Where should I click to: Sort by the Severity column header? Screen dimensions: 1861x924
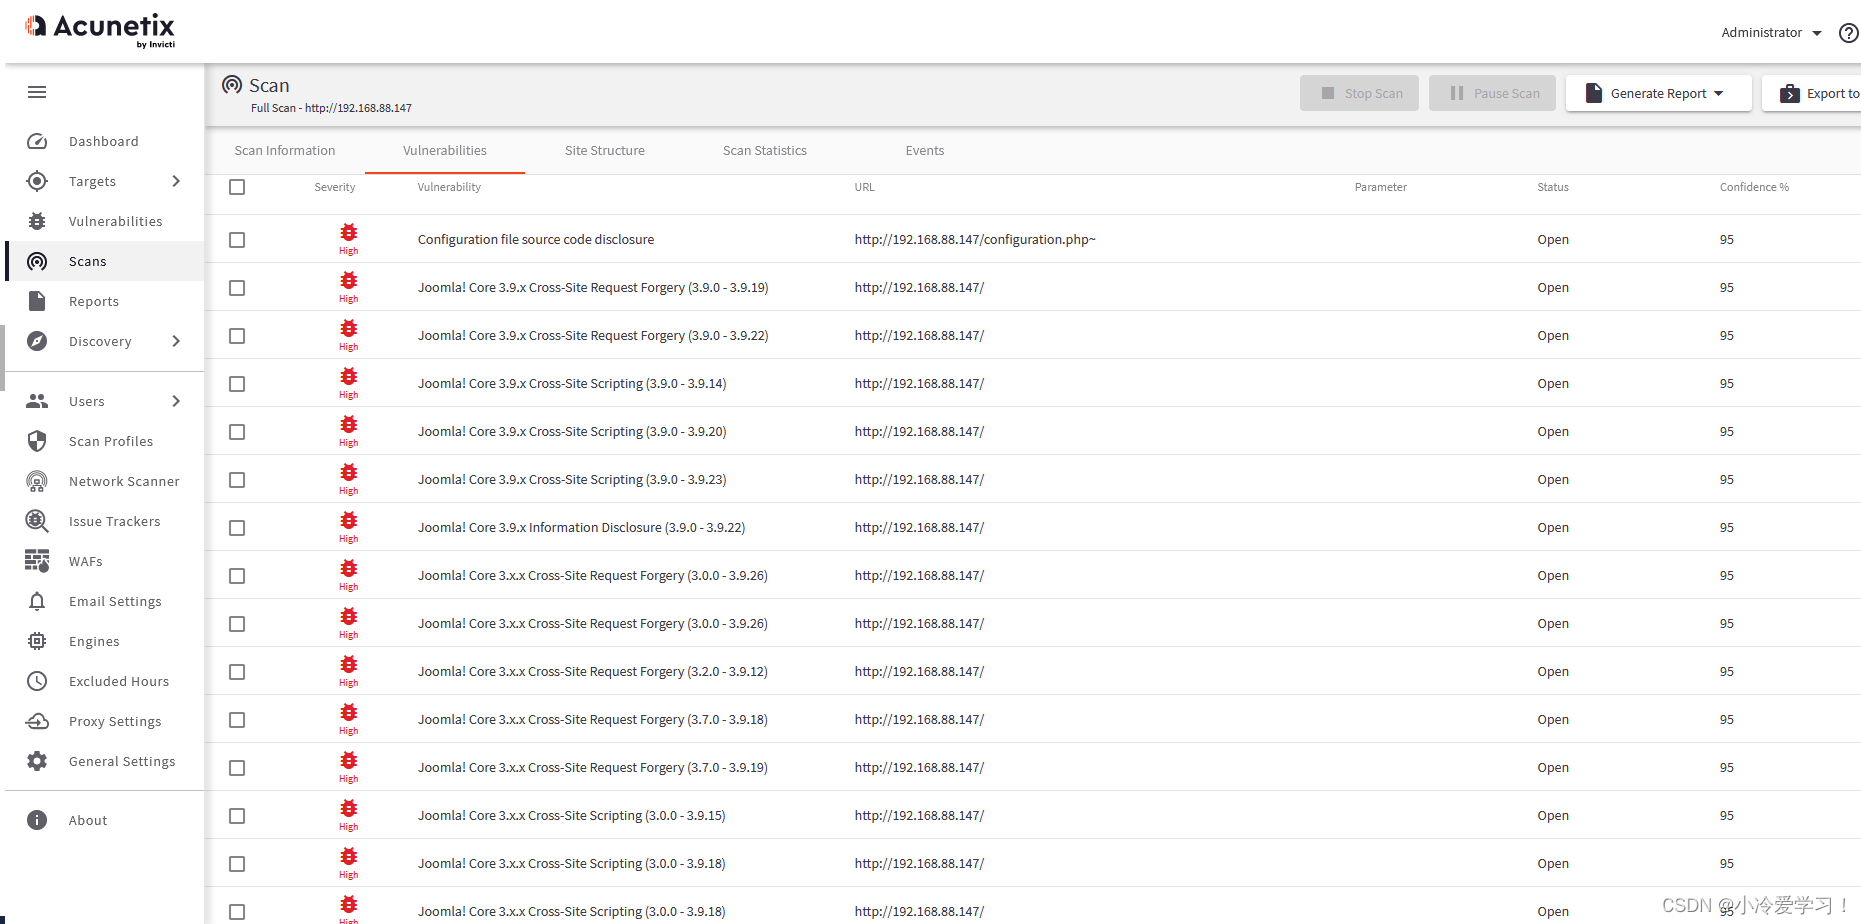335,187
